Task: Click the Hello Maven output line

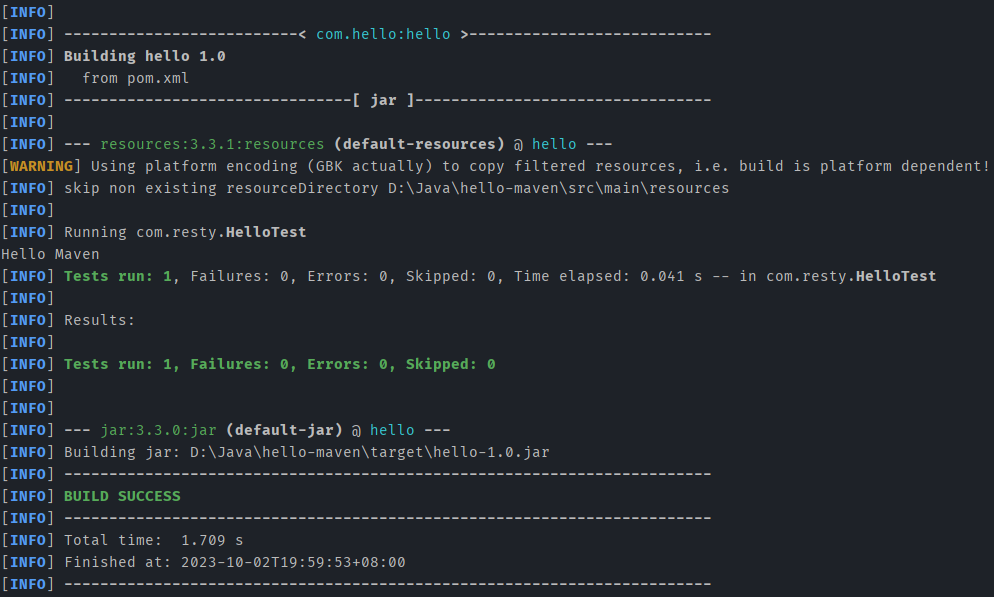Action: click(50, 254)
